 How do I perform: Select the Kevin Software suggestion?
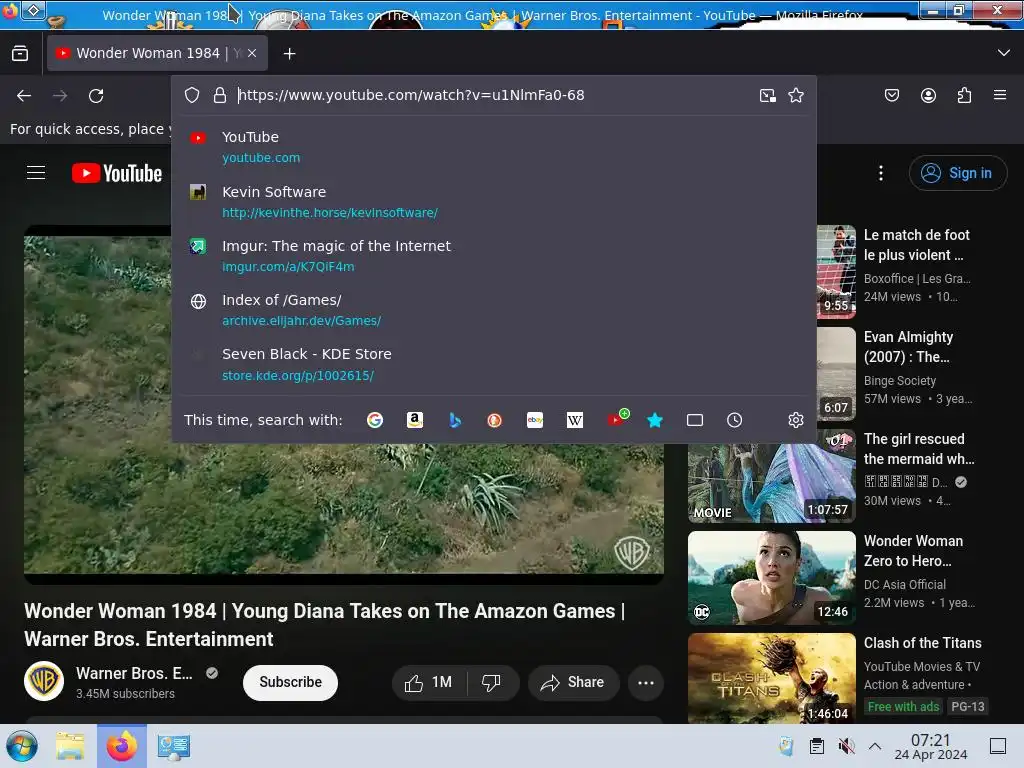494,202
